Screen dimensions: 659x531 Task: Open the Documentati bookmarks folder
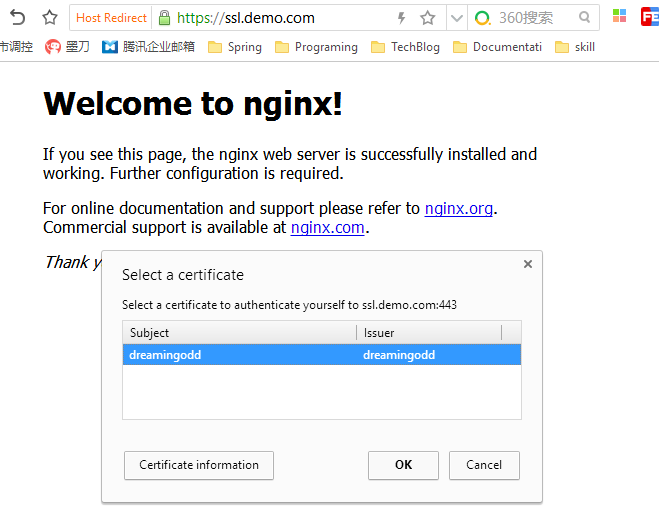pyautogui.click(x=497, y=47)
